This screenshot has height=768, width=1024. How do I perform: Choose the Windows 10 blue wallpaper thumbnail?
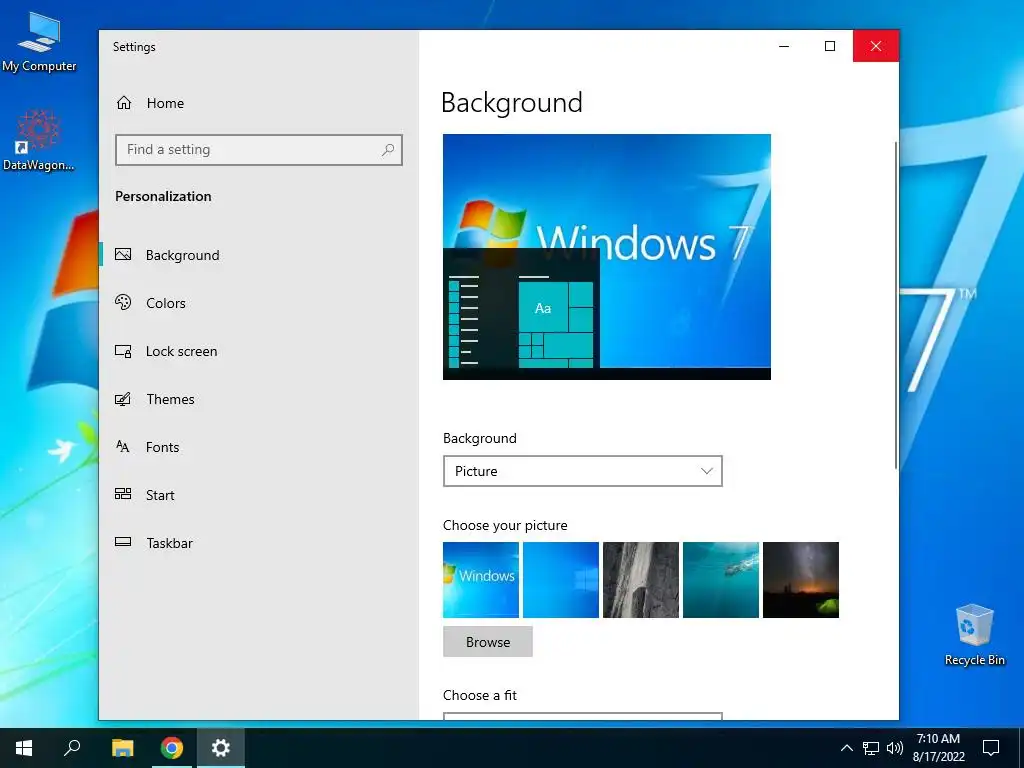(561, 580)
